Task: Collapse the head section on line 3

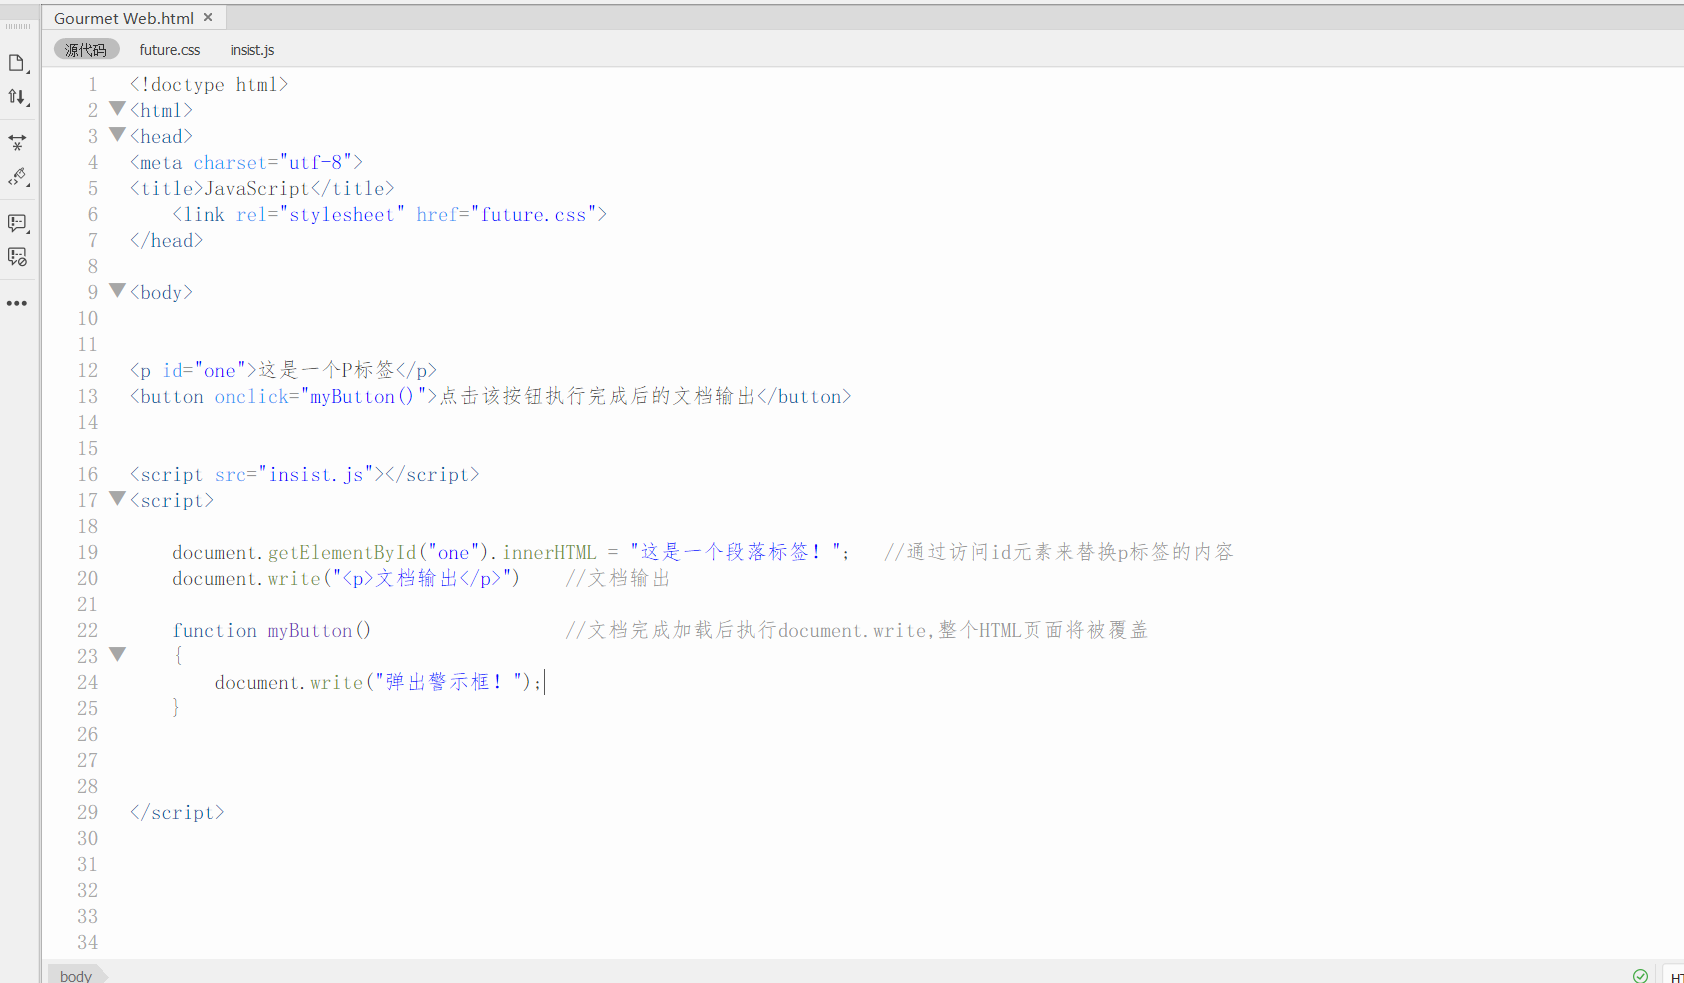Action: click(x=117, y=135)
